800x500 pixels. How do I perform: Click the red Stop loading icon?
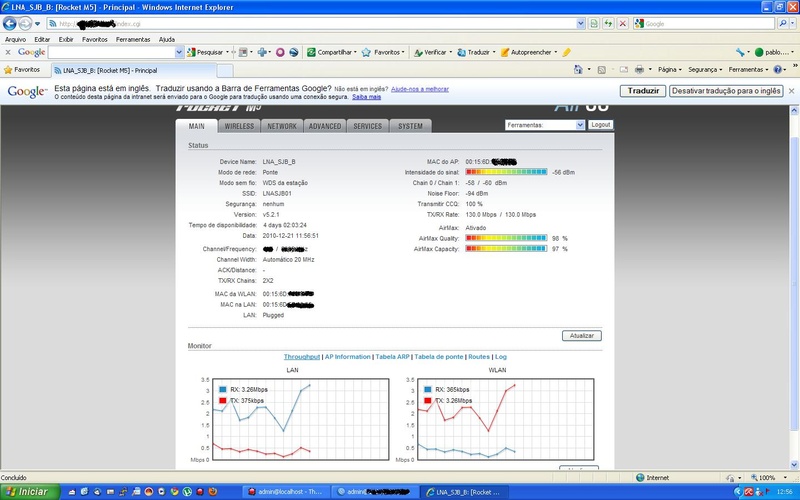(622, 23)
